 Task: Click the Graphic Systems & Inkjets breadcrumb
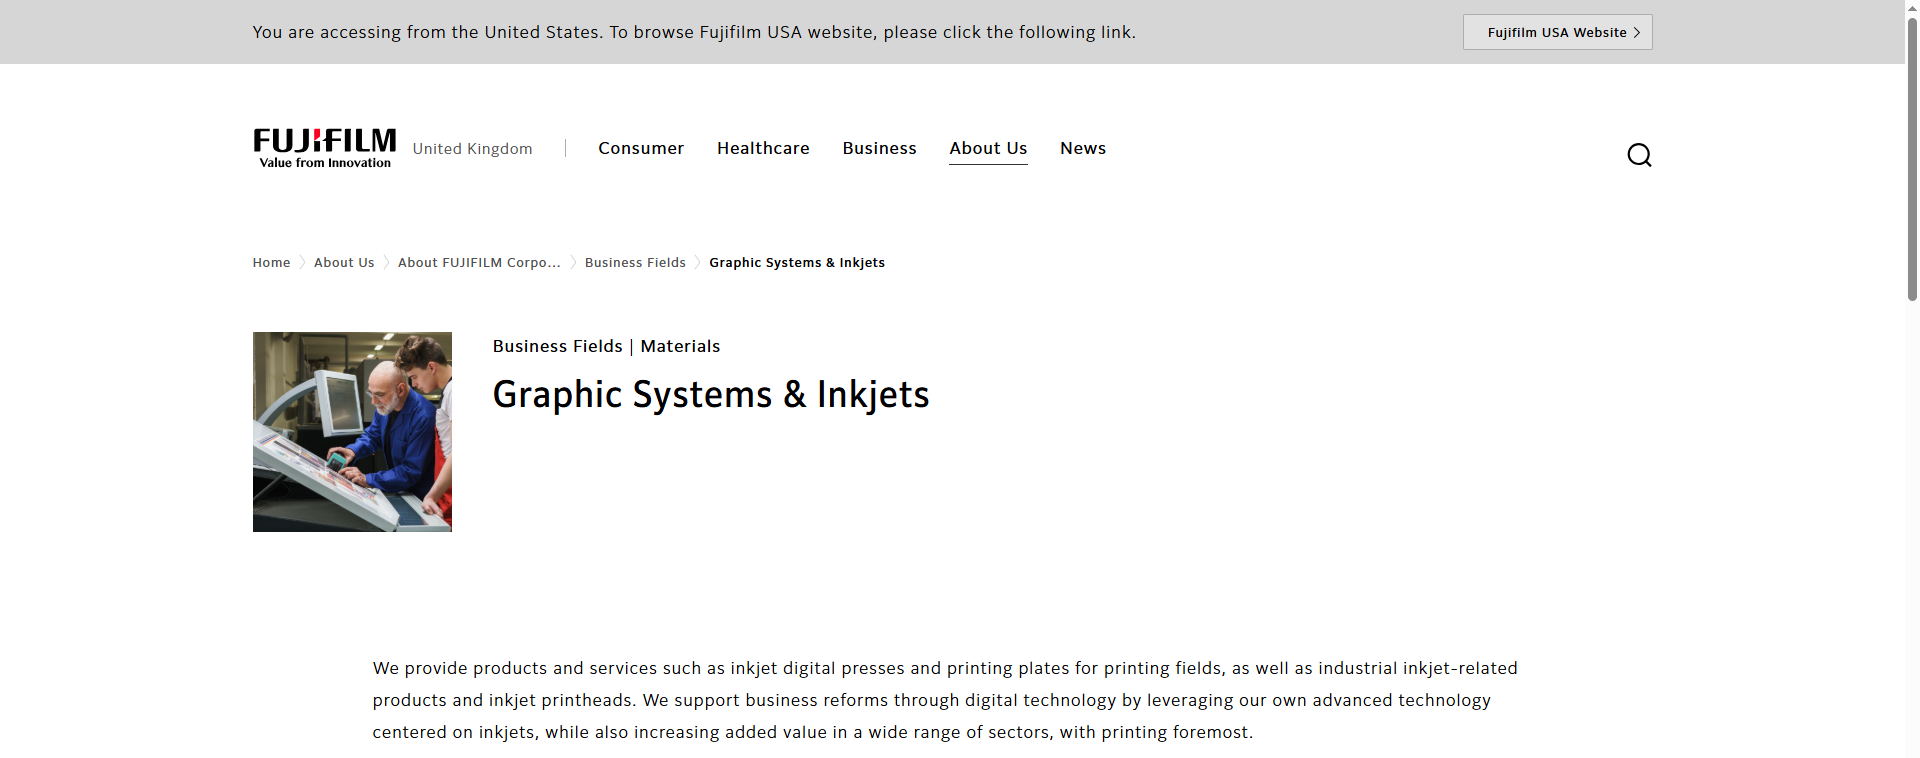pos(796,263)
